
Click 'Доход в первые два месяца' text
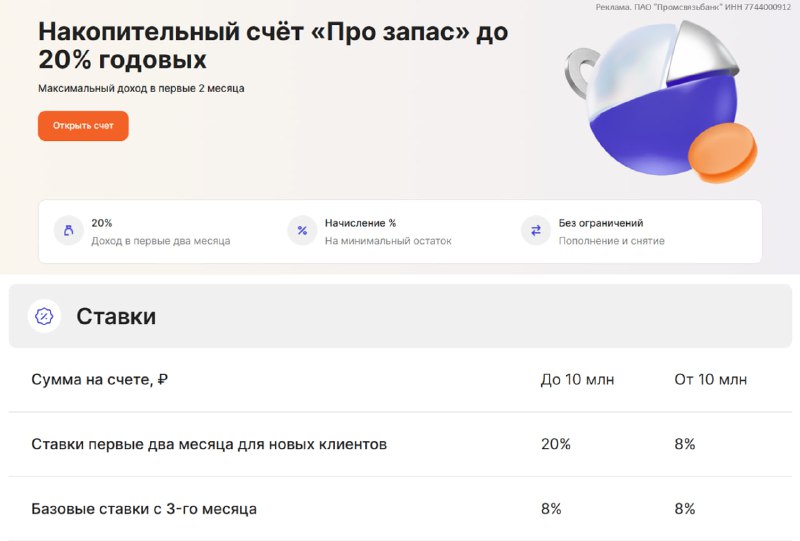(x=161, y=241)
